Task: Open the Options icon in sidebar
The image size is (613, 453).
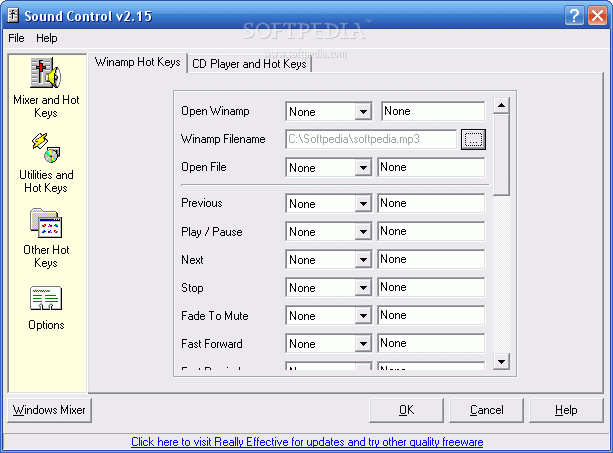Action: click(46, 298)
